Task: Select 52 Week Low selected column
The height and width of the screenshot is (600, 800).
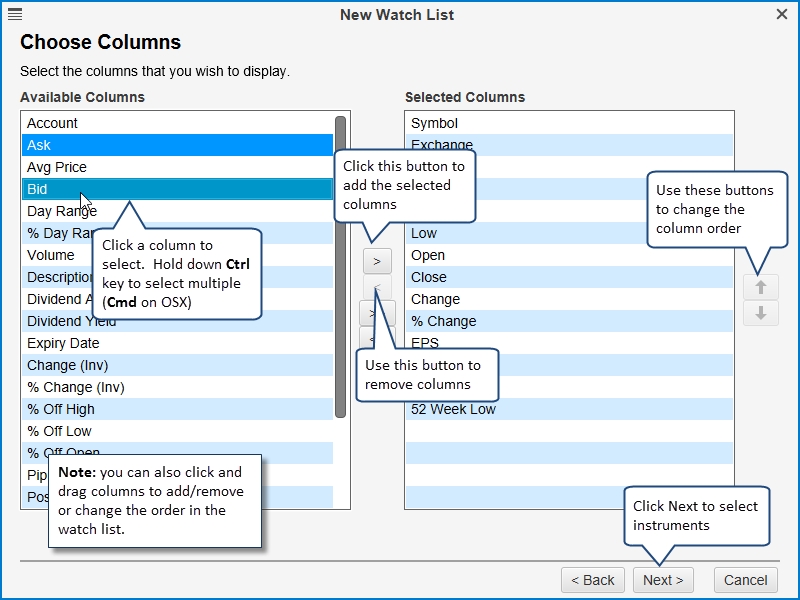Action: [569, 409]
